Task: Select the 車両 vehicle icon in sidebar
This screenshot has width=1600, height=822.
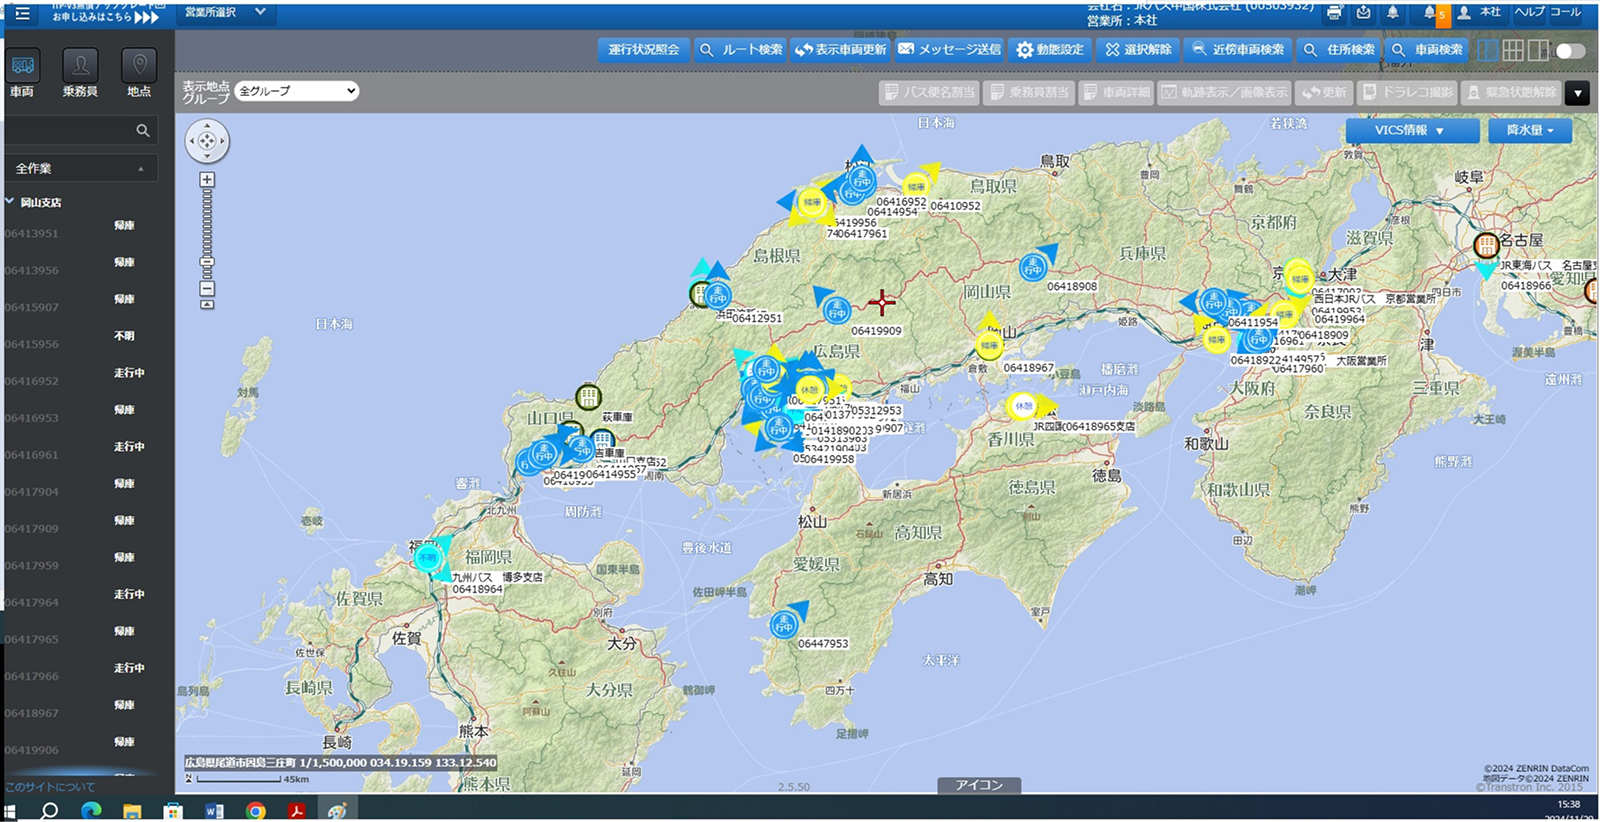Action: (22, 67)
